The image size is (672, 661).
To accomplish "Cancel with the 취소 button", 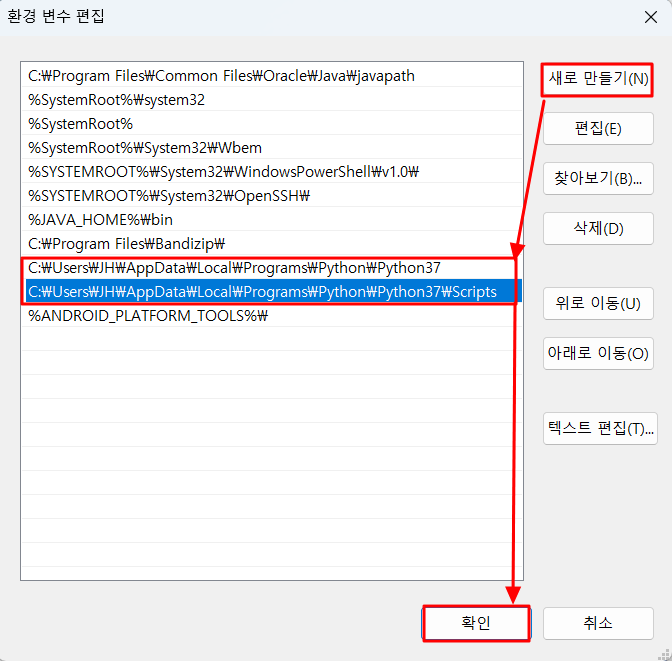I will (598, 623).
